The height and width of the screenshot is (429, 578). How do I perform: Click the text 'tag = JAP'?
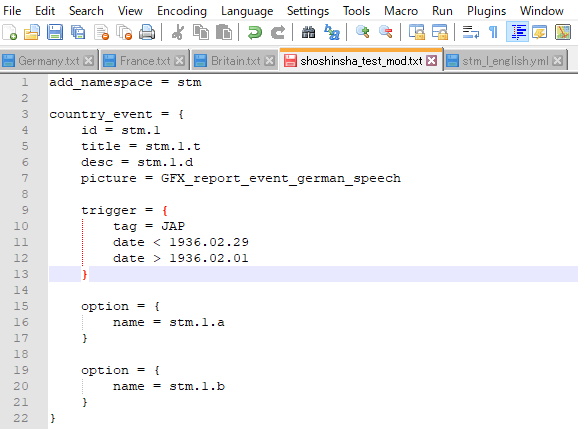pos(149,226)
